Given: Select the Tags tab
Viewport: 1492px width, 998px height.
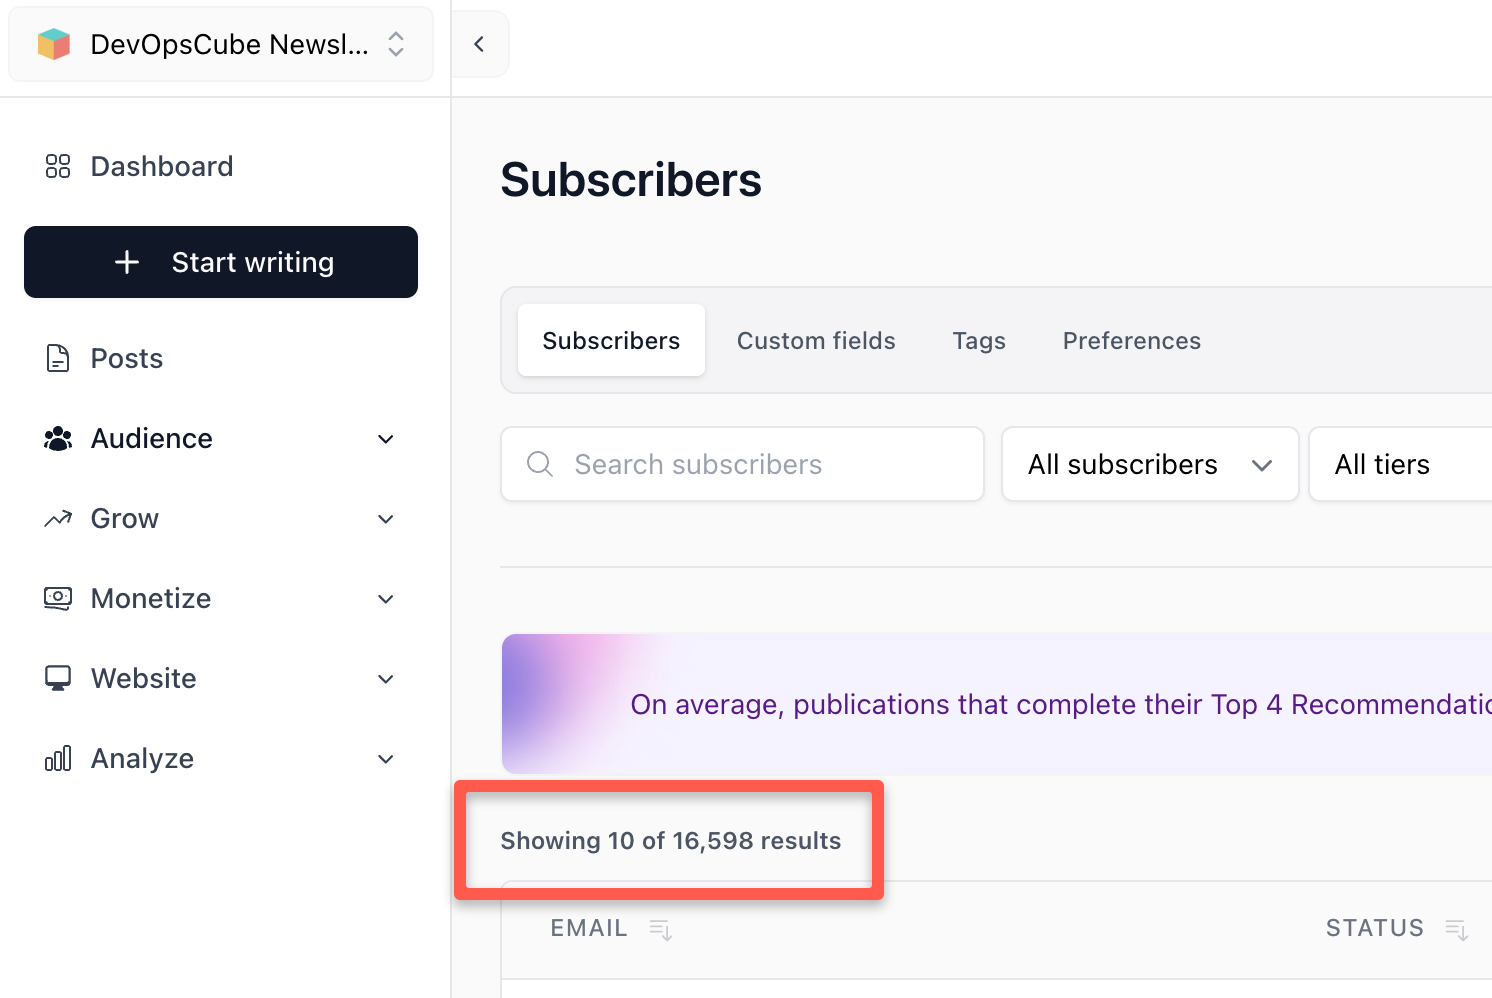Looking at the screenshot, I should pyautogui.click(x=979, y=340).
